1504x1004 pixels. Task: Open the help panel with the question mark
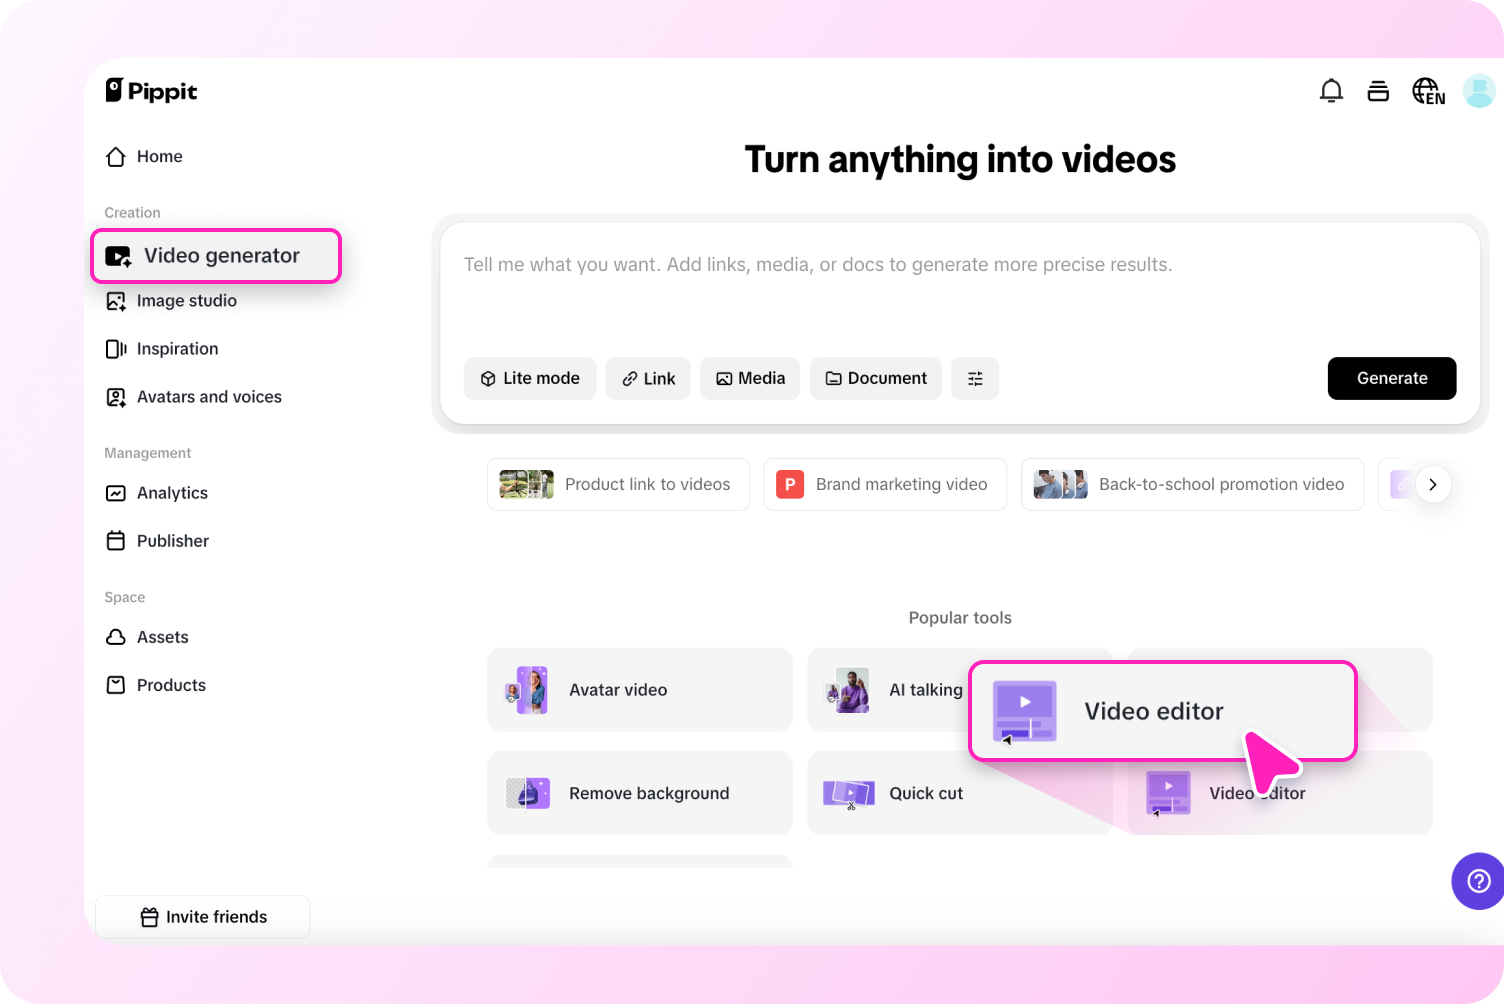tap(1477, 881)
